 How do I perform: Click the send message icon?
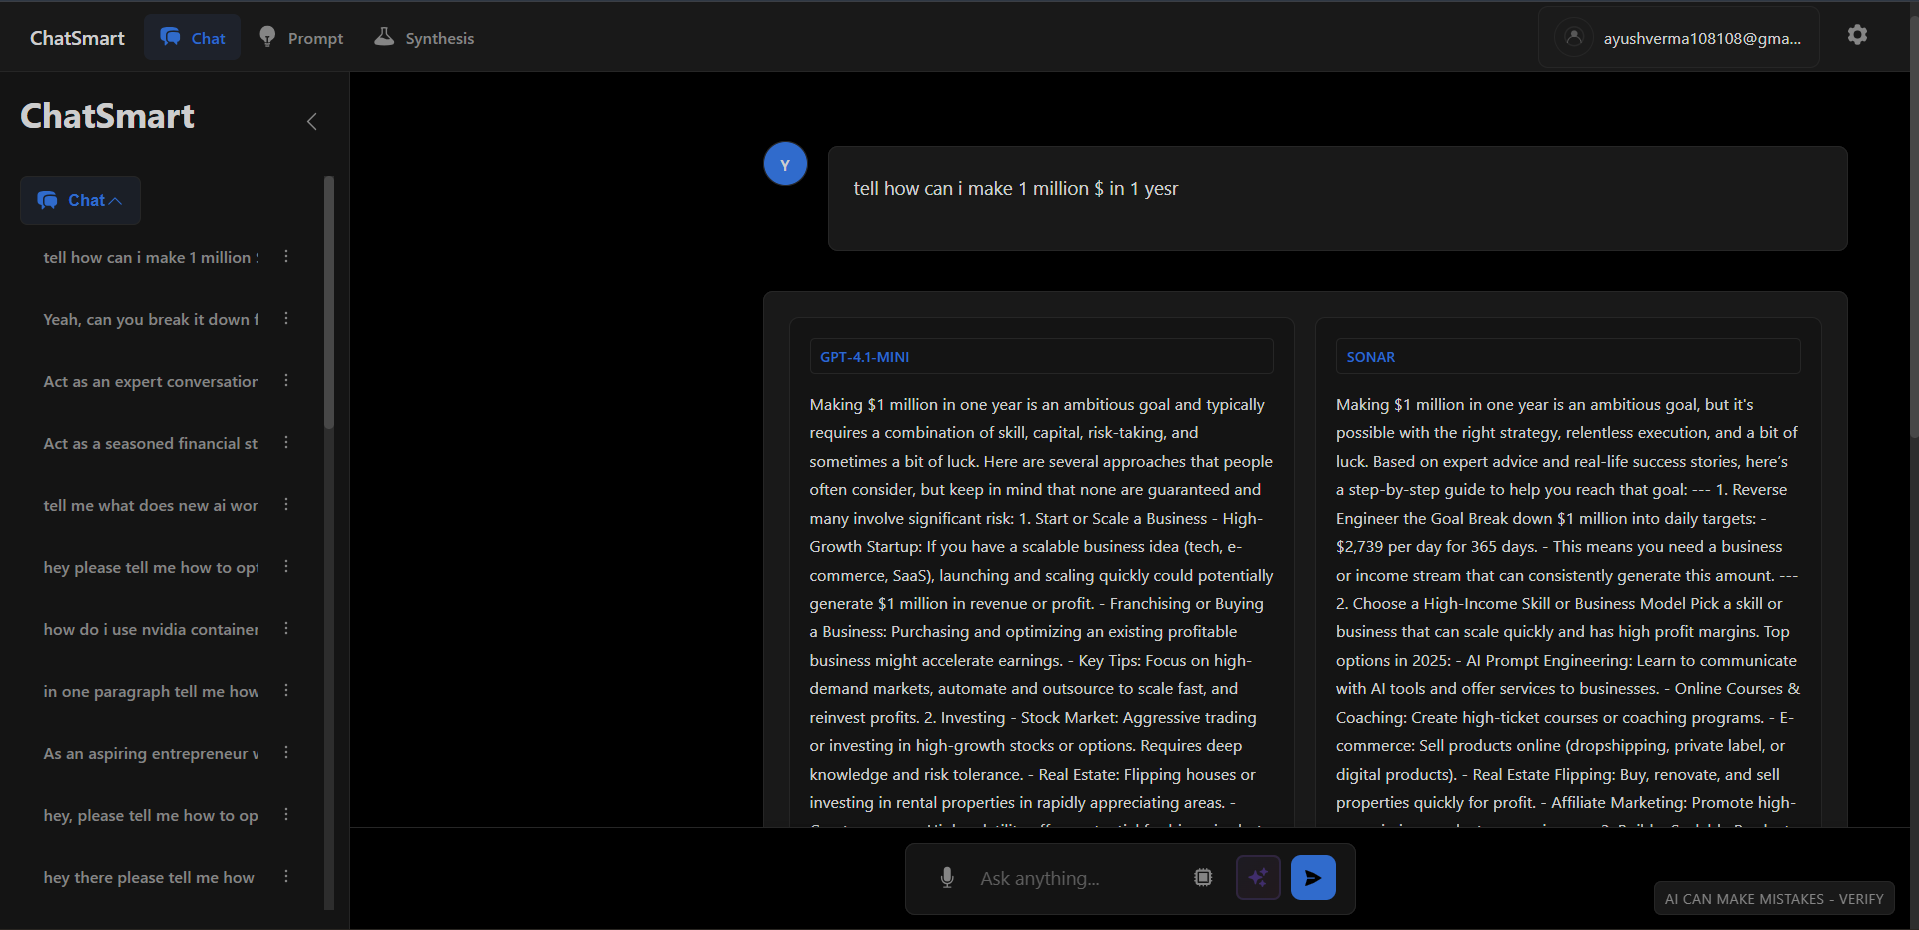(x=1312, y=877)
